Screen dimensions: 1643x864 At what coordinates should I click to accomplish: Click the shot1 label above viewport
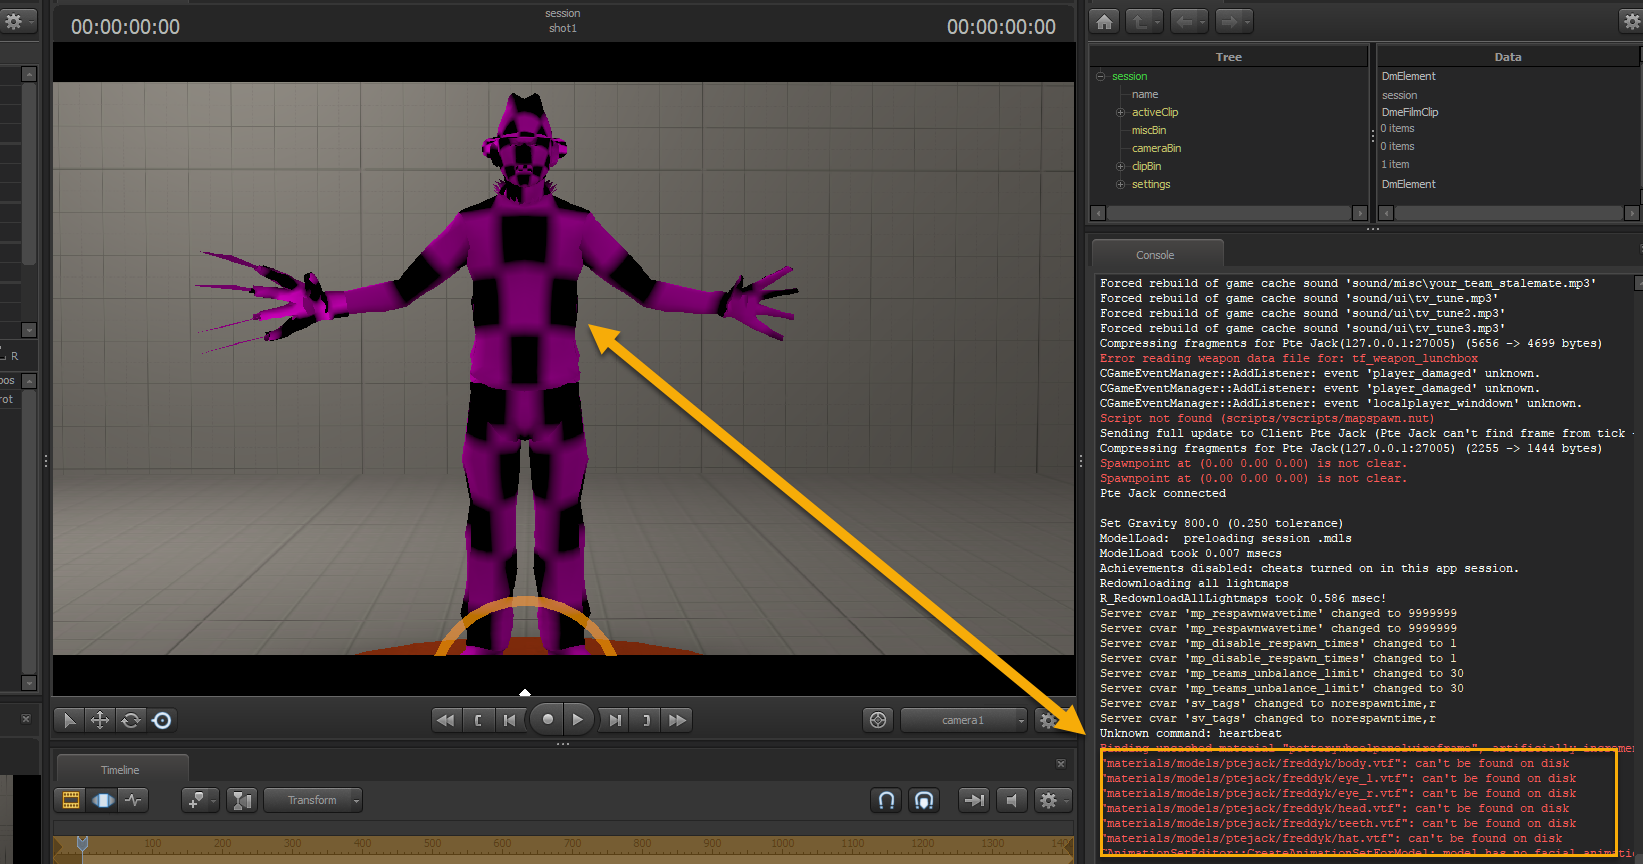(x=563, y=28)
